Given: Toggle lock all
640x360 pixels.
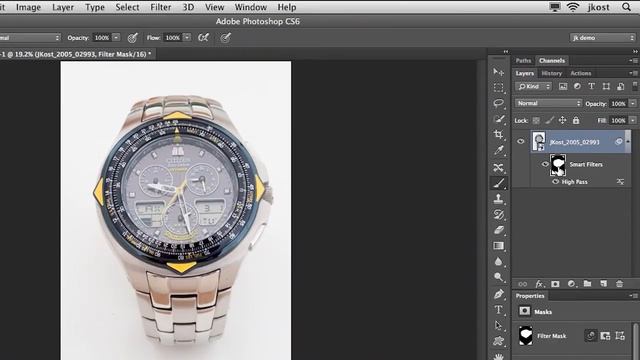Looking at the screenshot, I should [576, 120].
